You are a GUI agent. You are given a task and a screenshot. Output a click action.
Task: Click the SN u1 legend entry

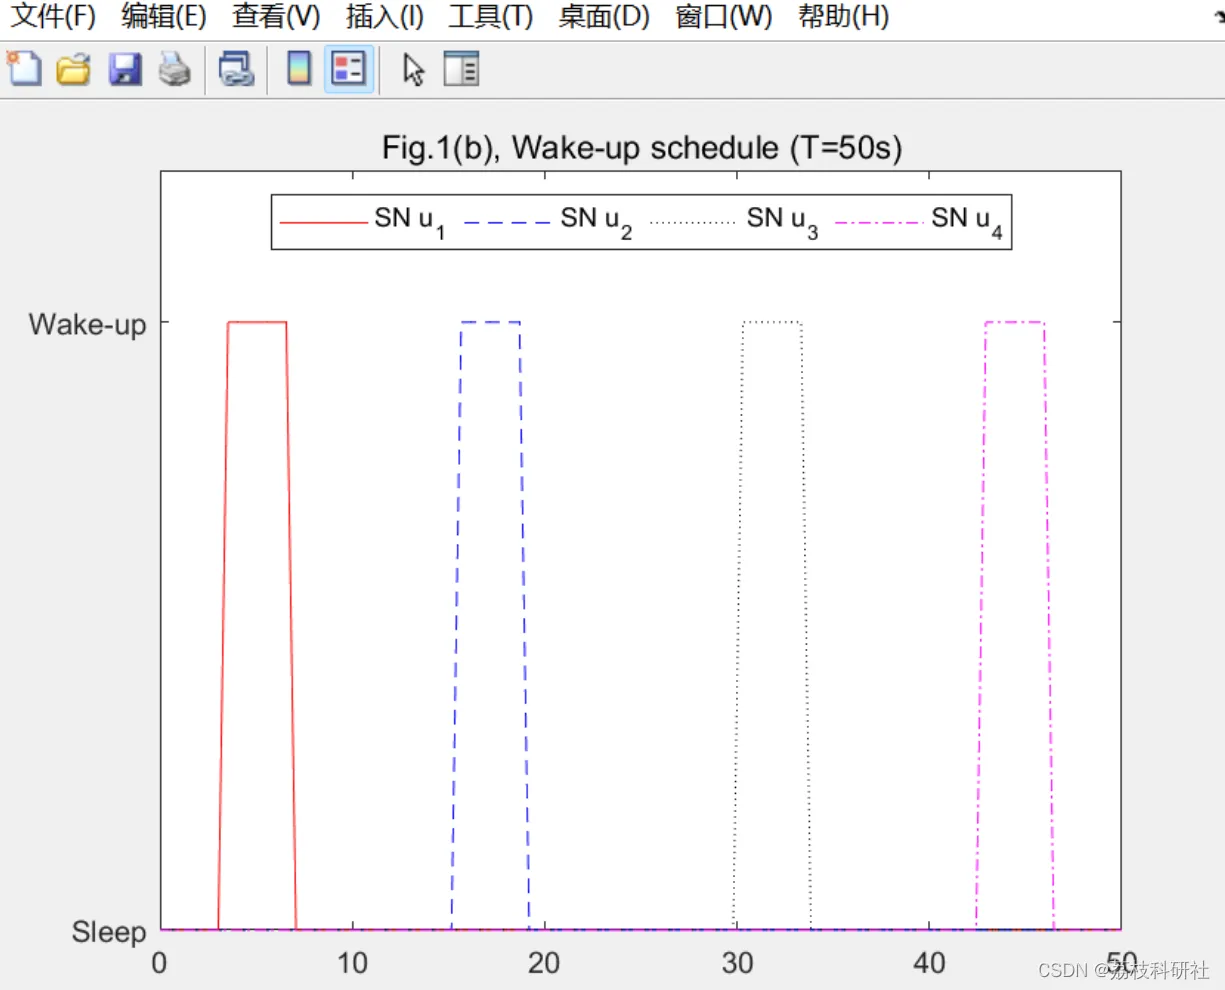point(362,221)
